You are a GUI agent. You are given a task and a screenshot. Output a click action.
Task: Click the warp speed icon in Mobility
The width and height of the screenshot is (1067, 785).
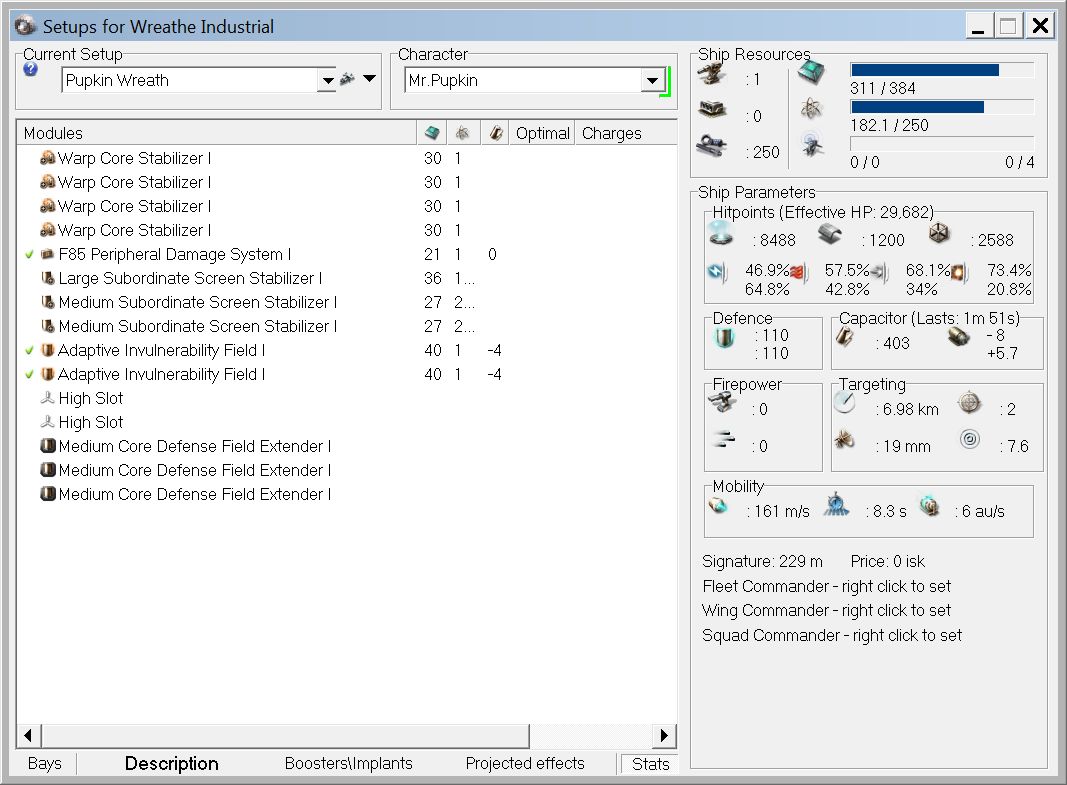pos(930,507)
